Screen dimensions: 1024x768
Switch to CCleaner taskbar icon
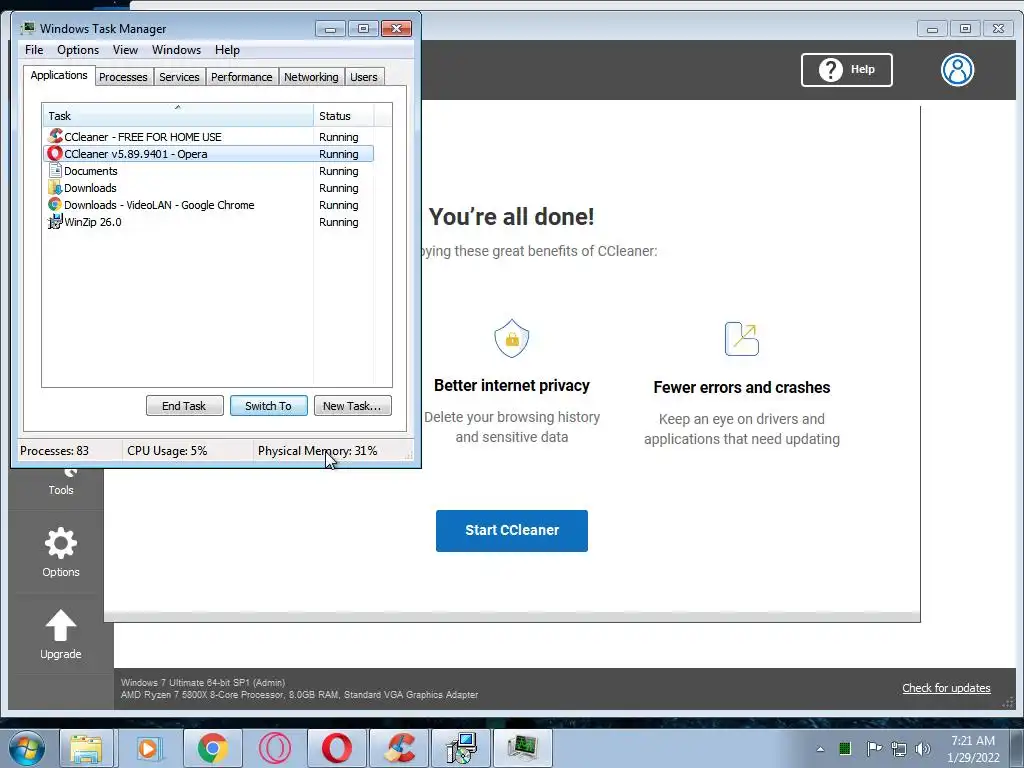398,748
